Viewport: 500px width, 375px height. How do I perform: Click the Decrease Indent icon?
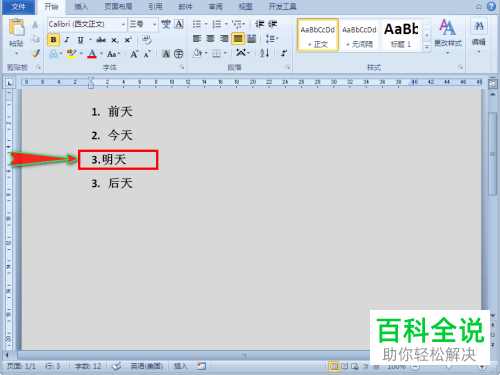259,24
